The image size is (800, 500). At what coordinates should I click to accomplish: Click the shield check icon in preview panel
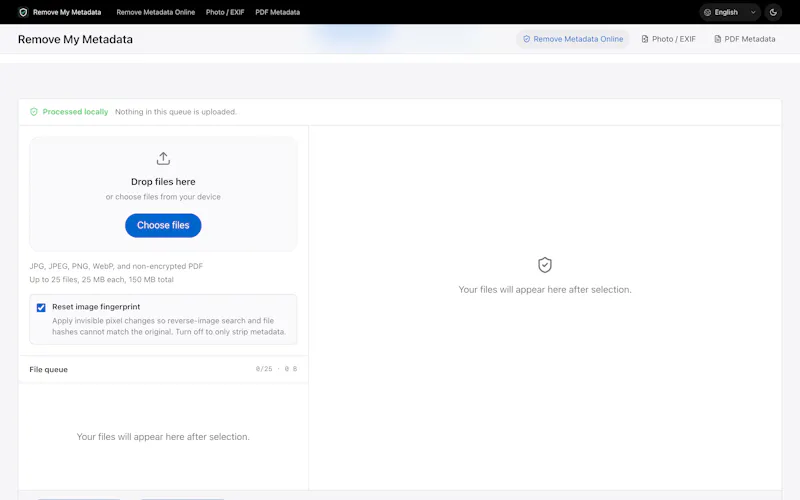click(545, 265)
